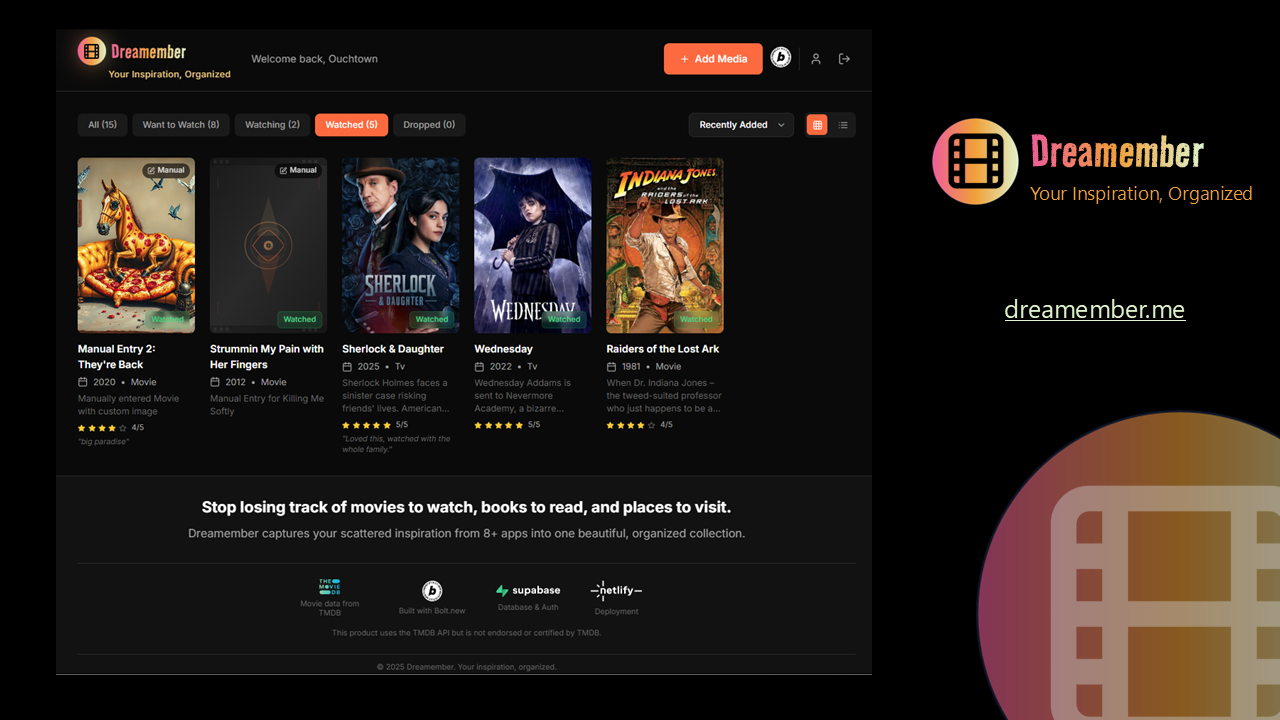This screenshot has height=720, width=1280.
Task: Click the Welcome back, Ouchtown text
Action: (x=315, y=59)
